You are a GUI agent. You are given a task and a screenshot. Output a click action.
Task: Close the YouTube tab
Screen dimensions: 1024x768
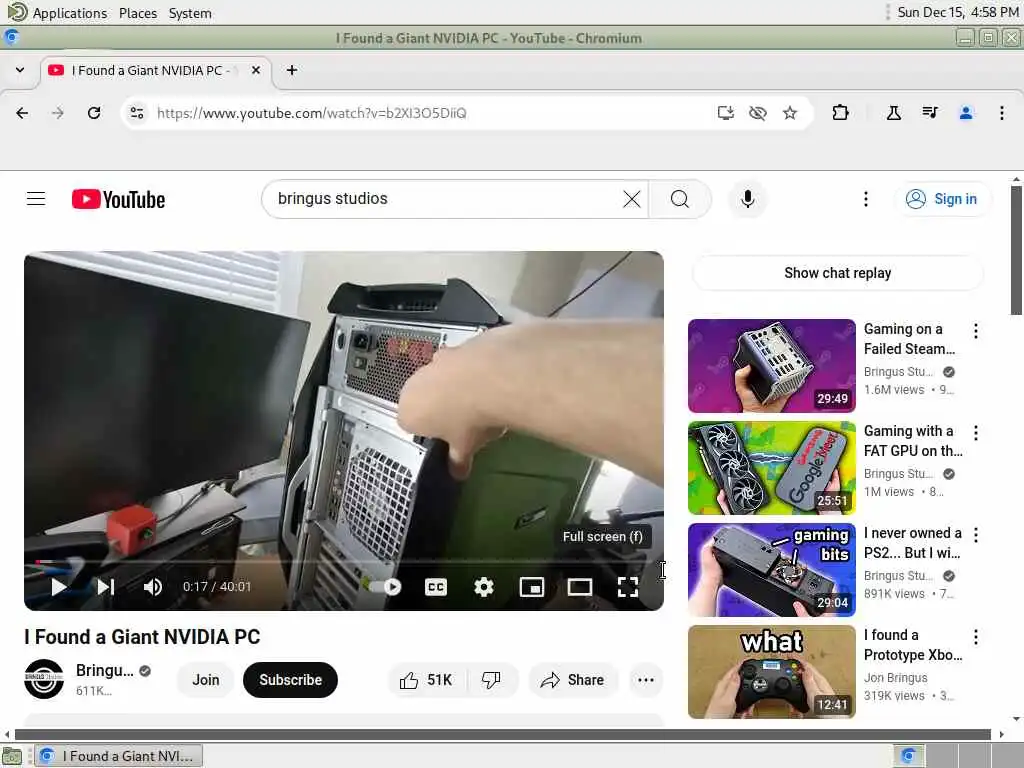tap(256, 70)
